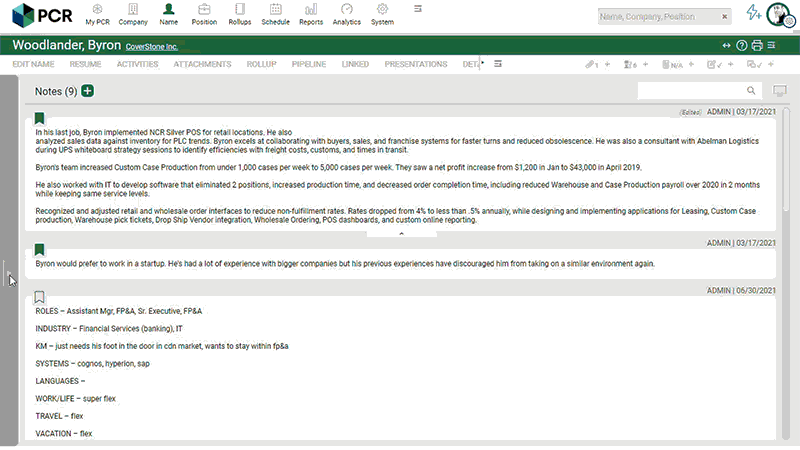Switch to the PRESENTATIONS tab
This screenshot has height=450, width=800.
[x=416, y=64]
